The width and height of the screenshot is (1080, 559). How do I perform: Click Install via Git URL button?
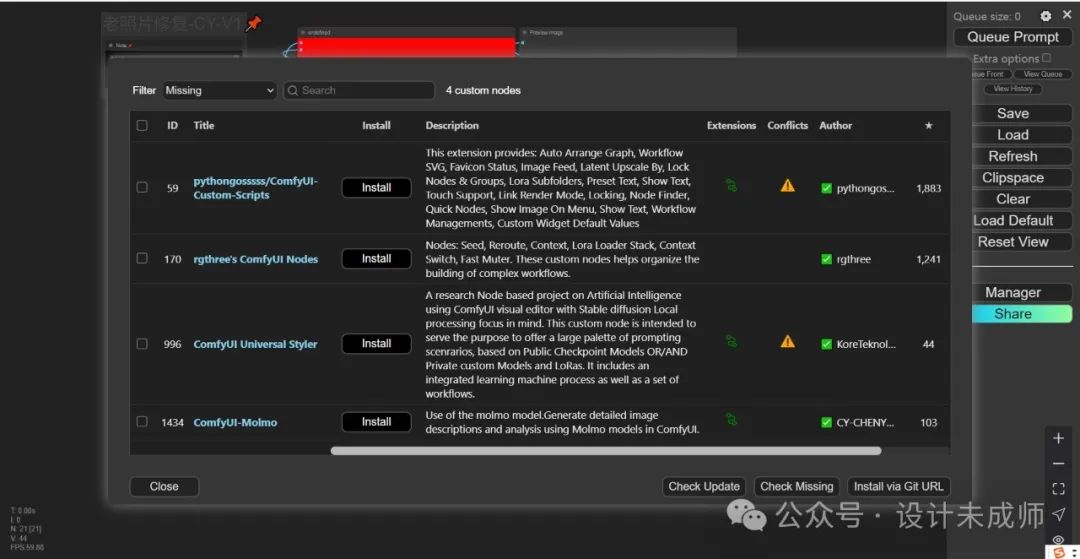899,486
